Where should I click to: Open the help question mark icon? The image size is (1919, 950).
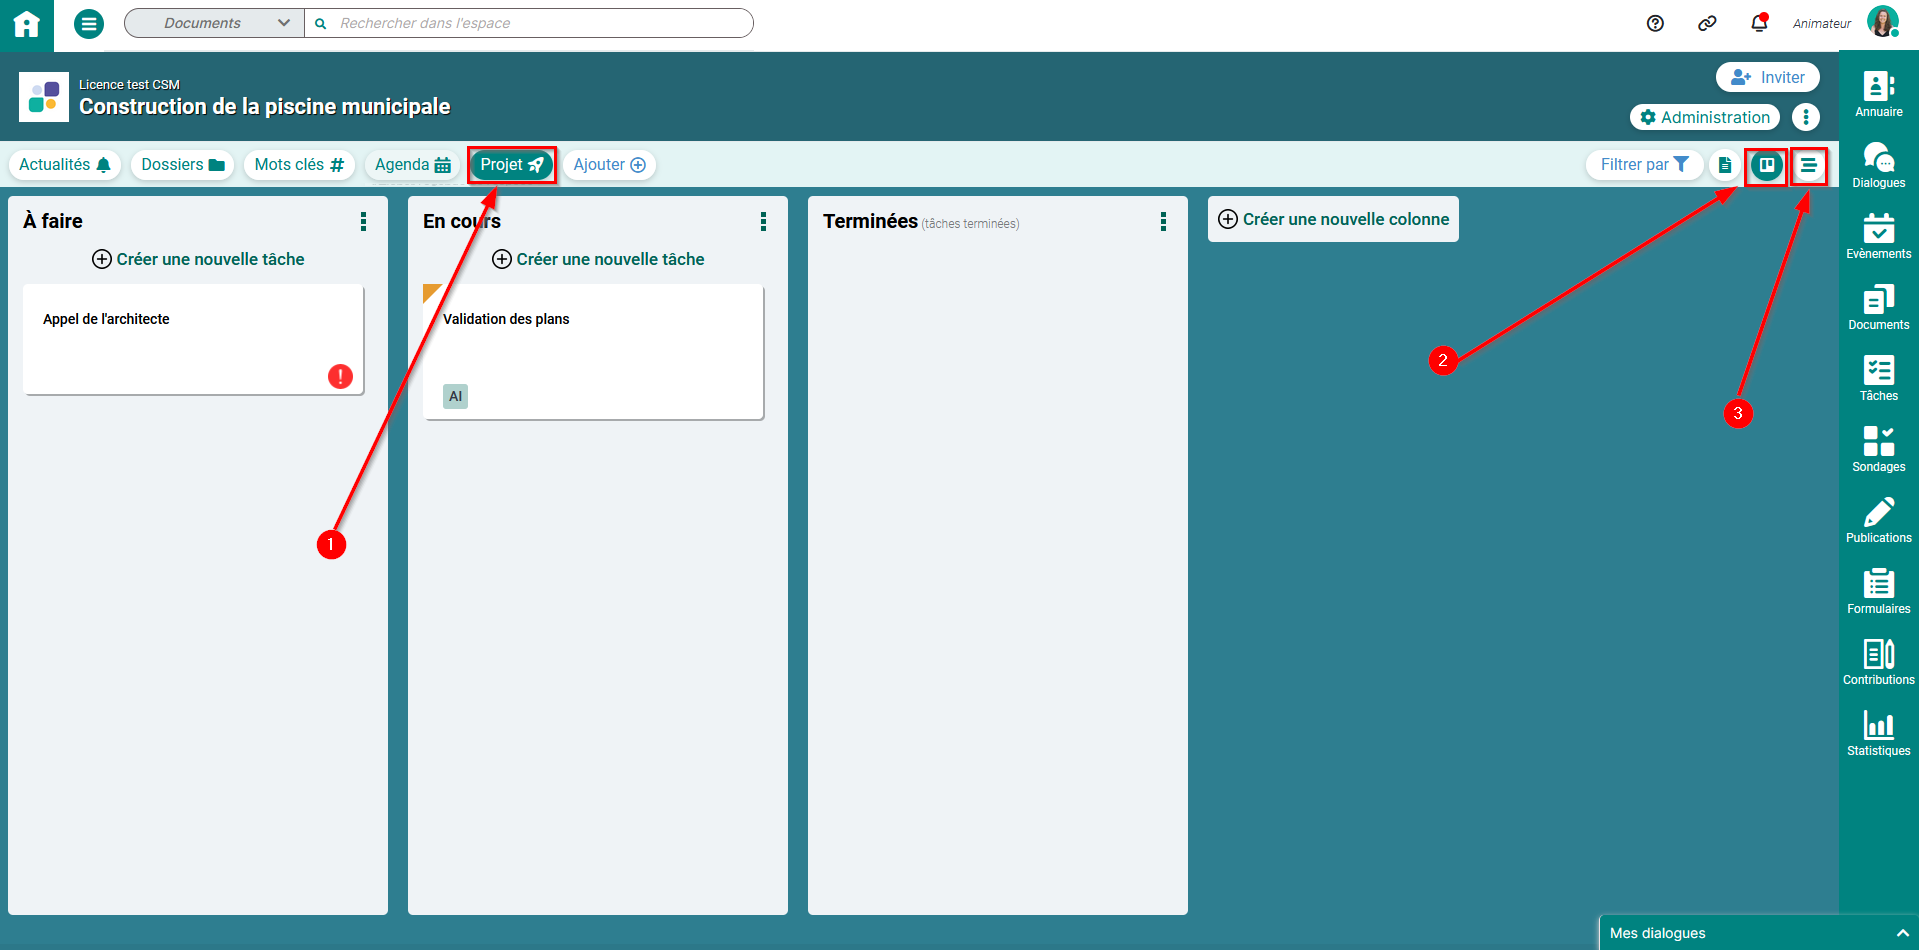pyautogui.click(x=1655, y=23)
